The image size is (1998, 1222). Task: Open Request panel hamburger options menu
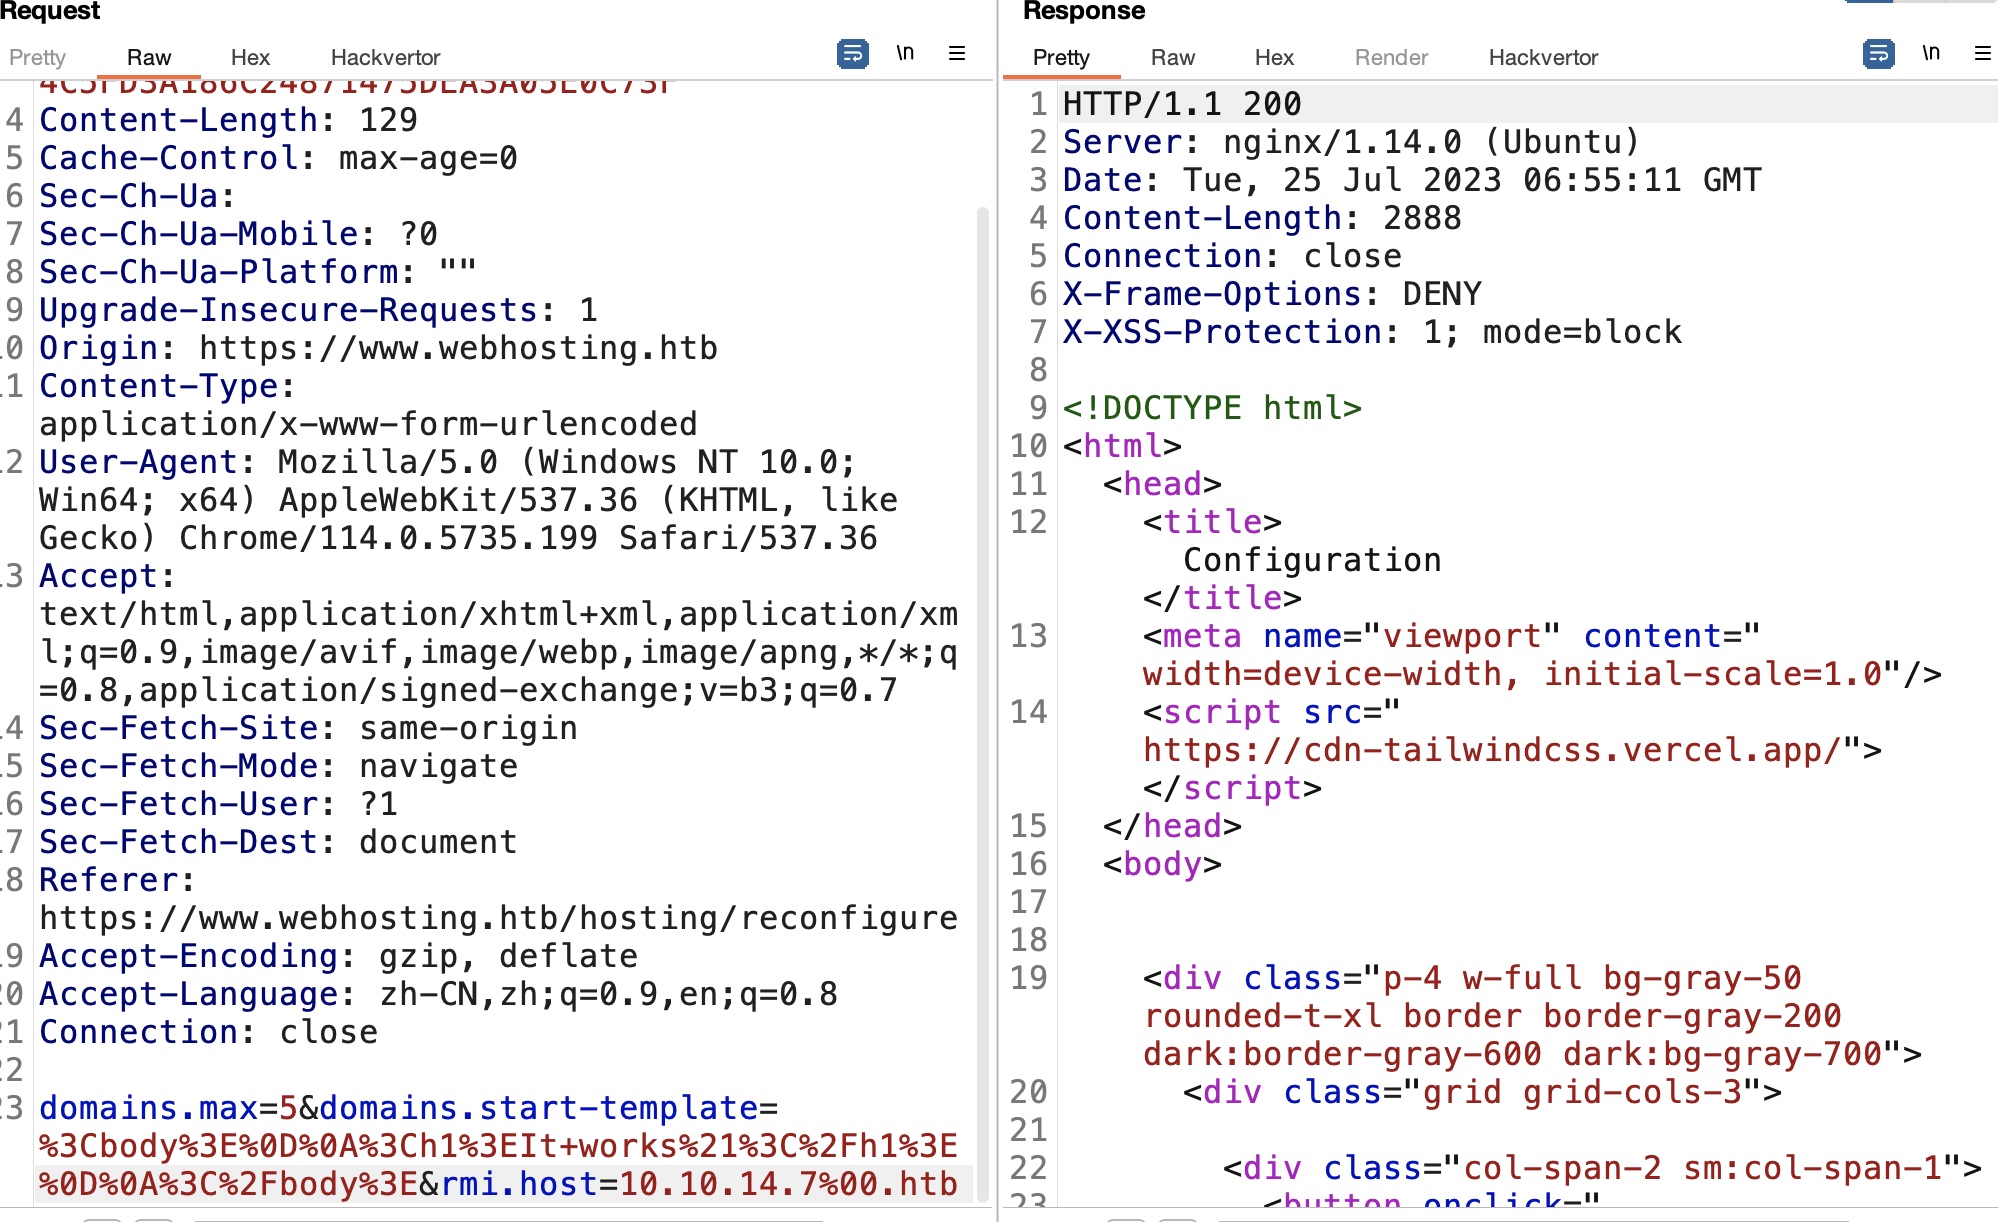point(957,54)
